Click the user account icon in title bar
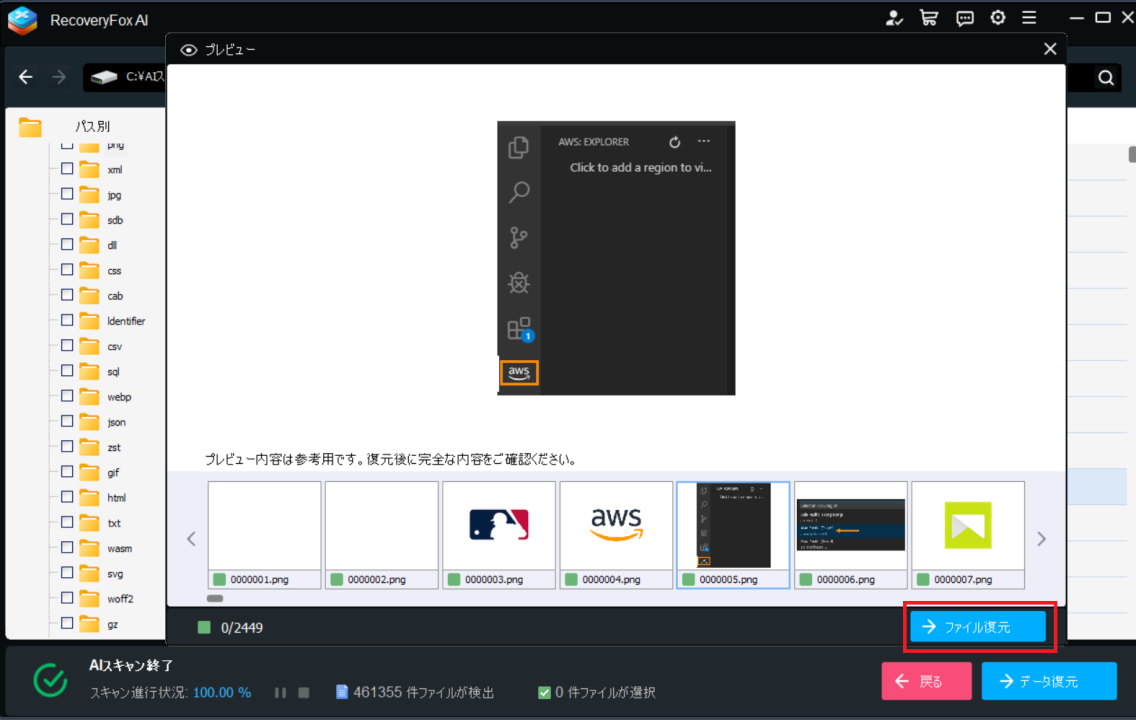The image size is (1136, 720). (x=894, y=18)
